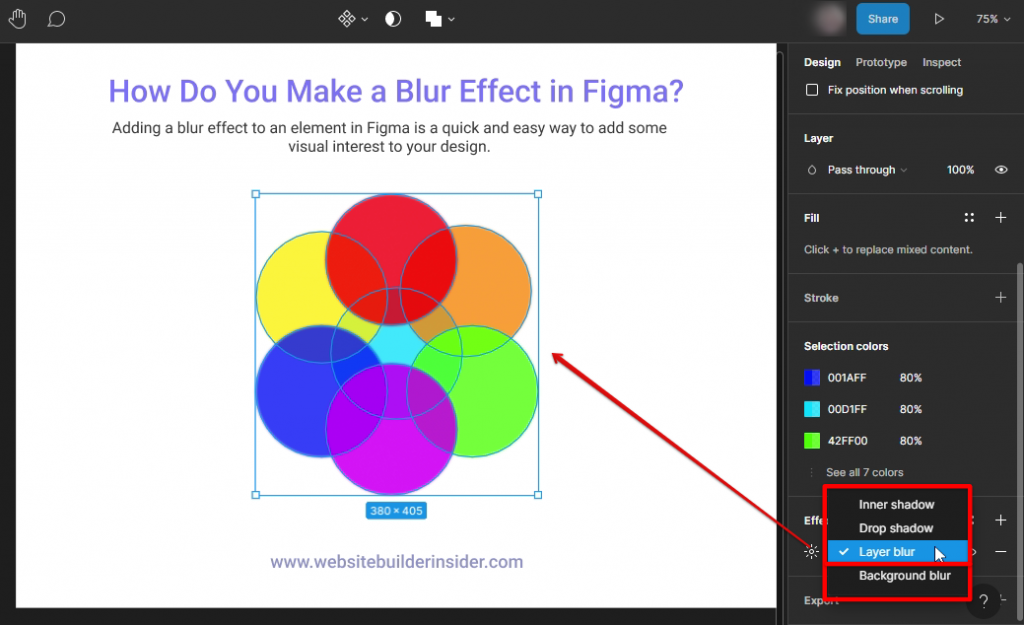1024x625 pixels.
Task: Add a new Fill with the plus icon
Action: (1001, 217)
